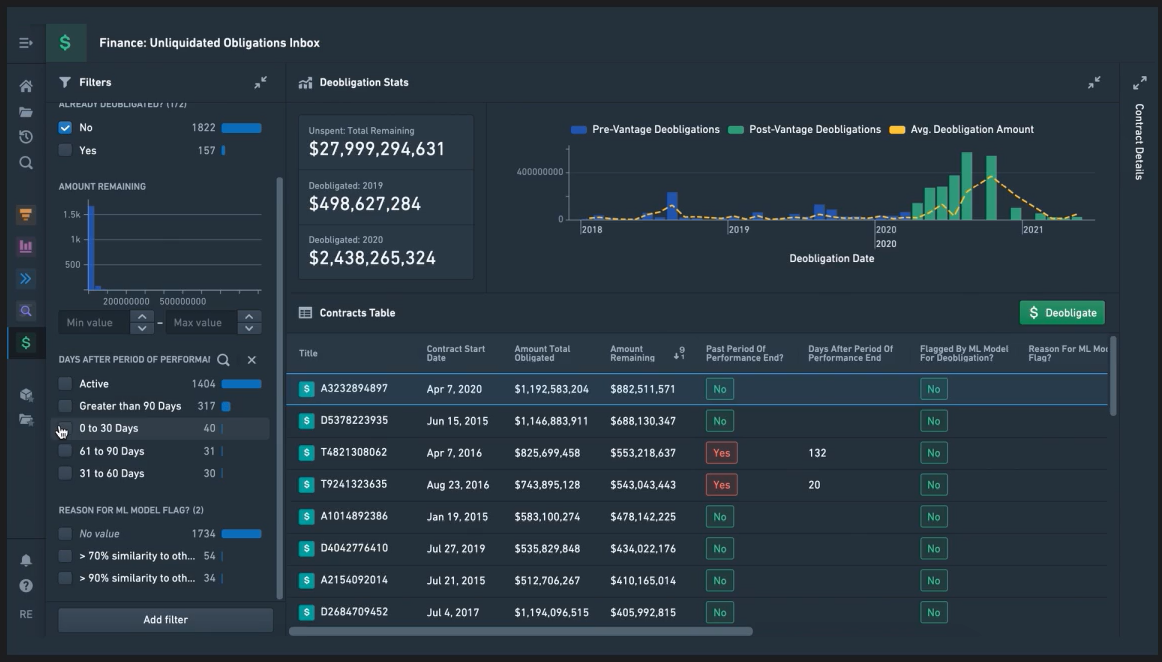This screenshot has height=662, width=1162.
Task: Click the green Deobligate button
Action: (1062, 313)
